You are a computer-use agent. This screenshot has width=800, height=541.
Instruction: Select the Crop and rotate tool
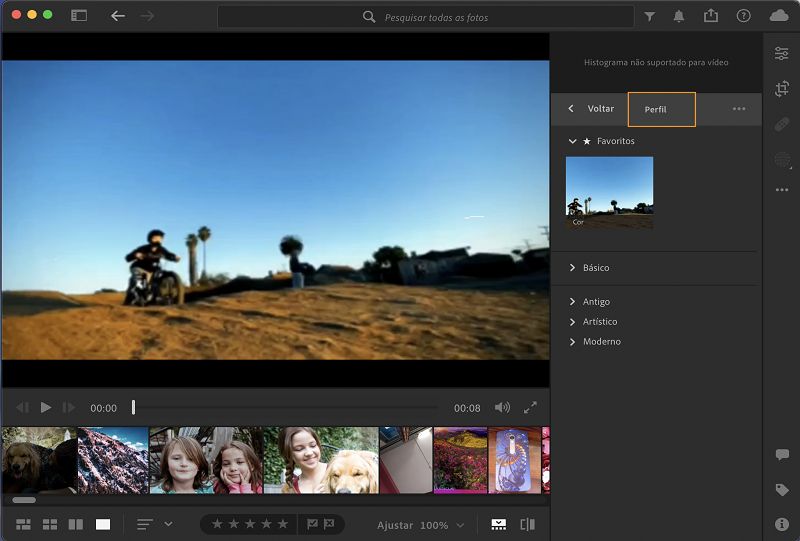tap(782, 88)
